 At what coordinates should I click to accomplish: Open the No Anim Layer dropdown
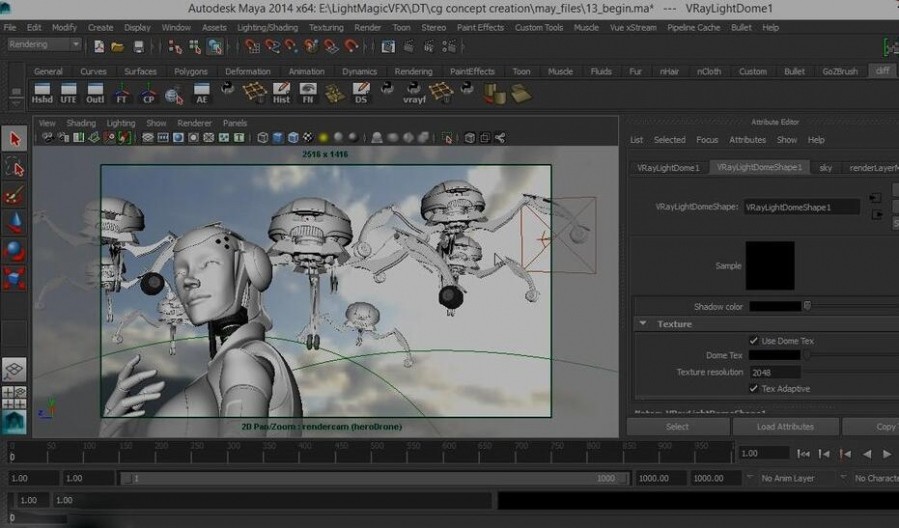pyautogui.click(x=787, y=478)
